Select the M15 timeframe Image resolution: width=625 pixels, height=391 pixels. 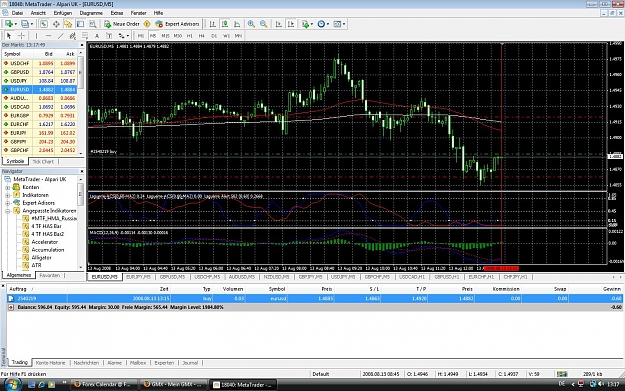pyautogui.click(x=165, y=36)
